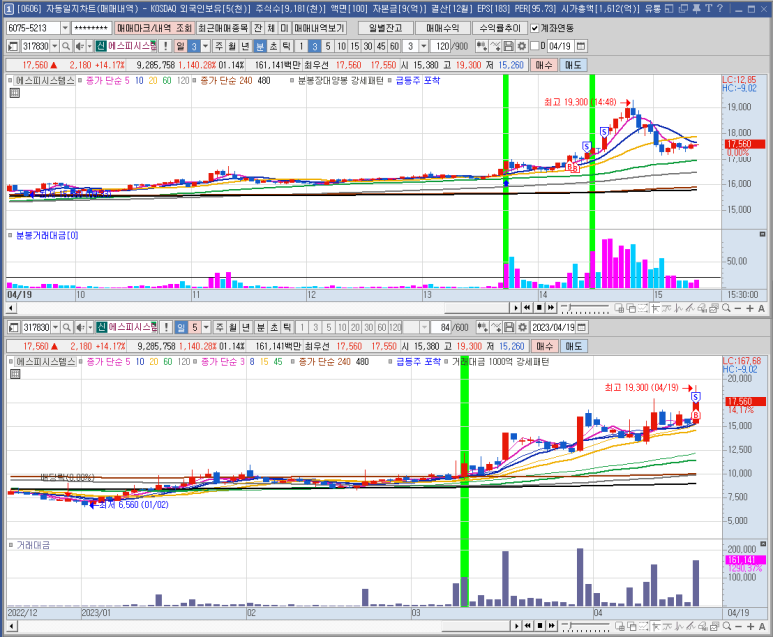
Task: Click the T icon in the title bar
Action: click(x=708, y=8)
